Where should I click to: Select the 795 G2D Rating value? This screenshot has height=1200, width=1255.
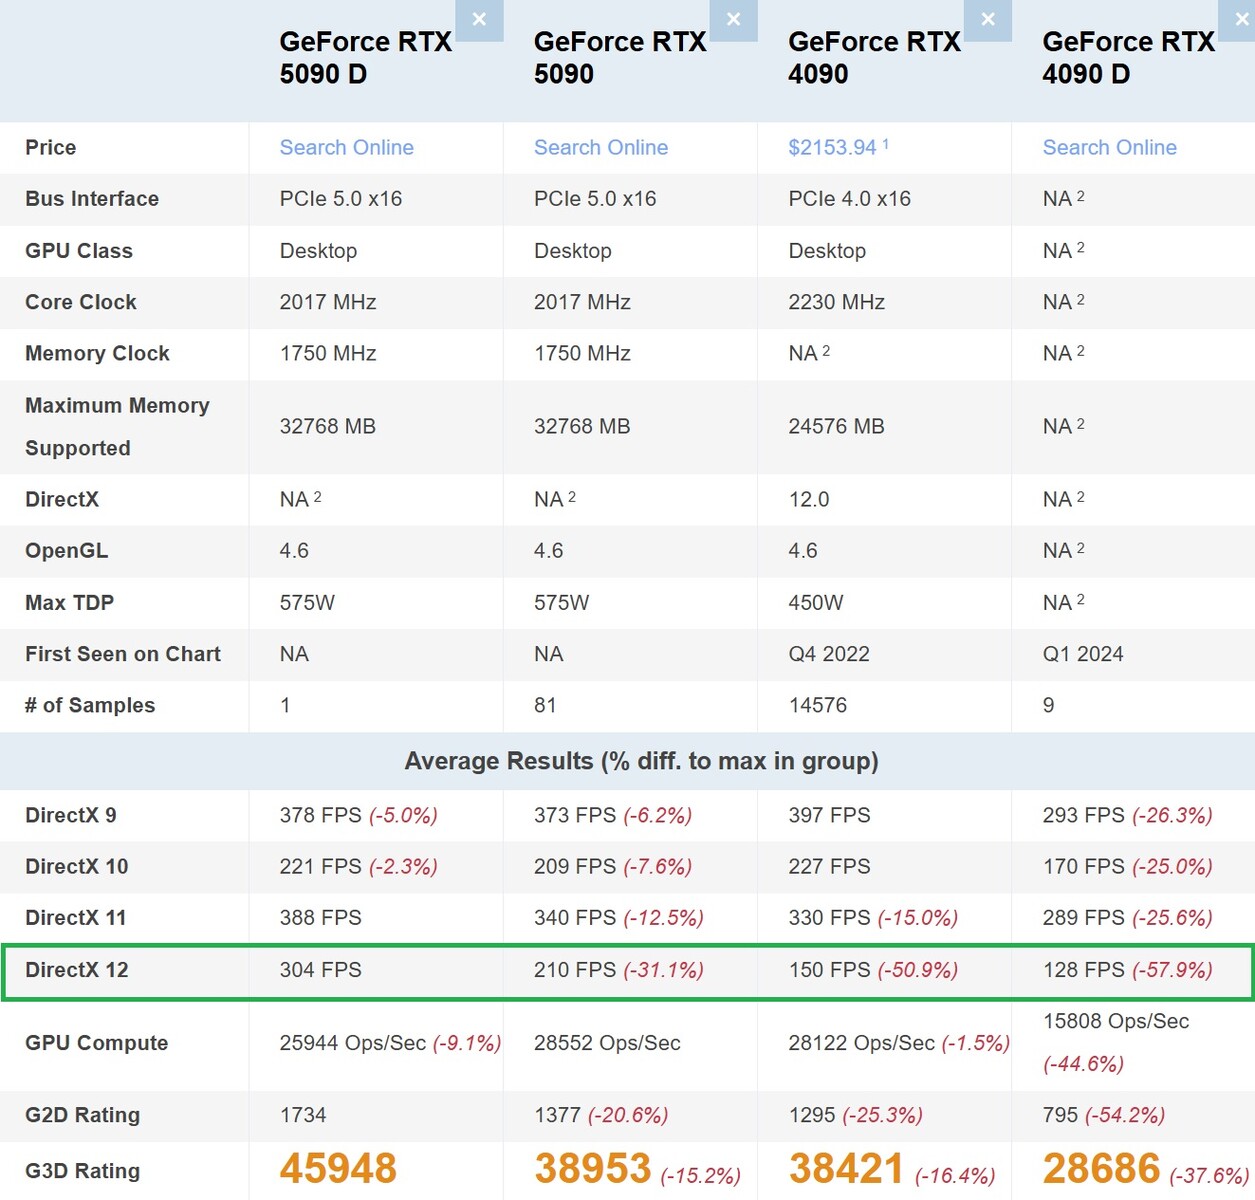click(1060, 1115)
